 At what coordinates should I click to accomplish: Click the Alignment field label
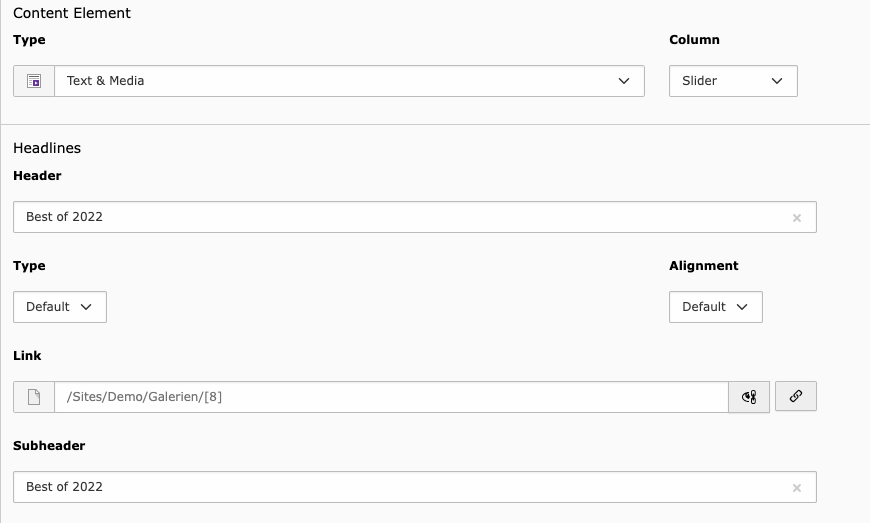pyautogui.click(x=703, y=266)
